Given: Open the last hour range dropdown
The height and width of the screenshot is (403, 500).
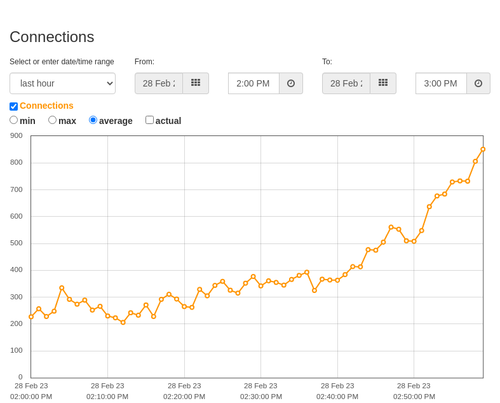Looking at the screenshot, I should [x=63, y=83].
